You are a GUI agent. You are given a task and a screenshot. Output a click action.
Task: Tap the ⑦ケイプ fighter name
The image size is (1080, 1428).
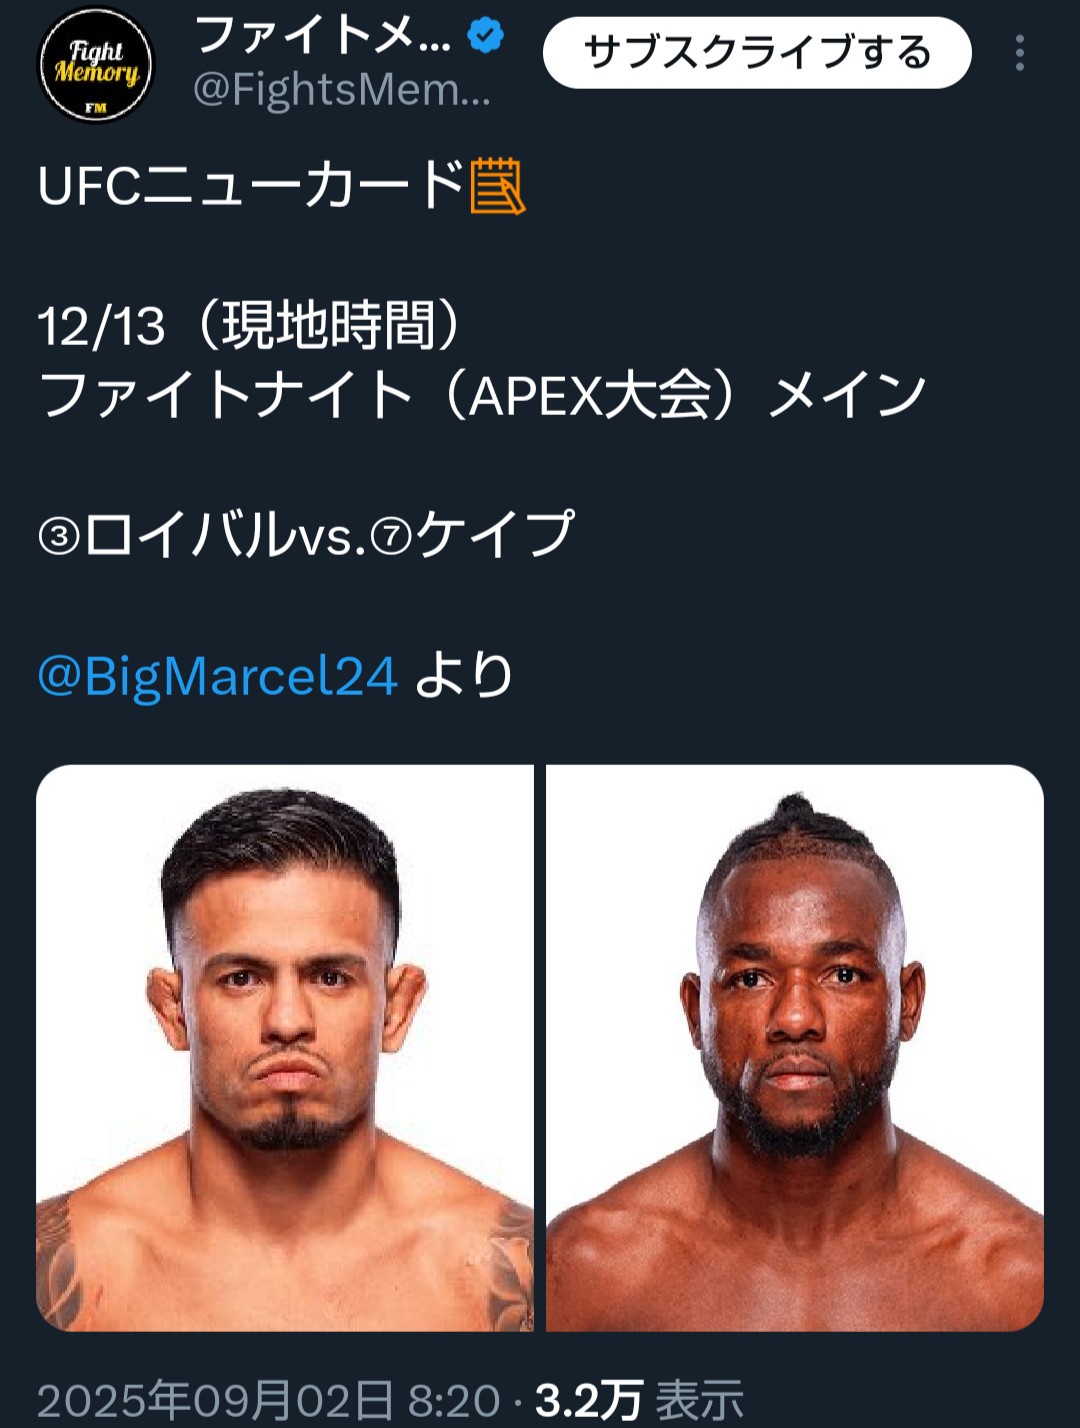(x=473, y=535)
